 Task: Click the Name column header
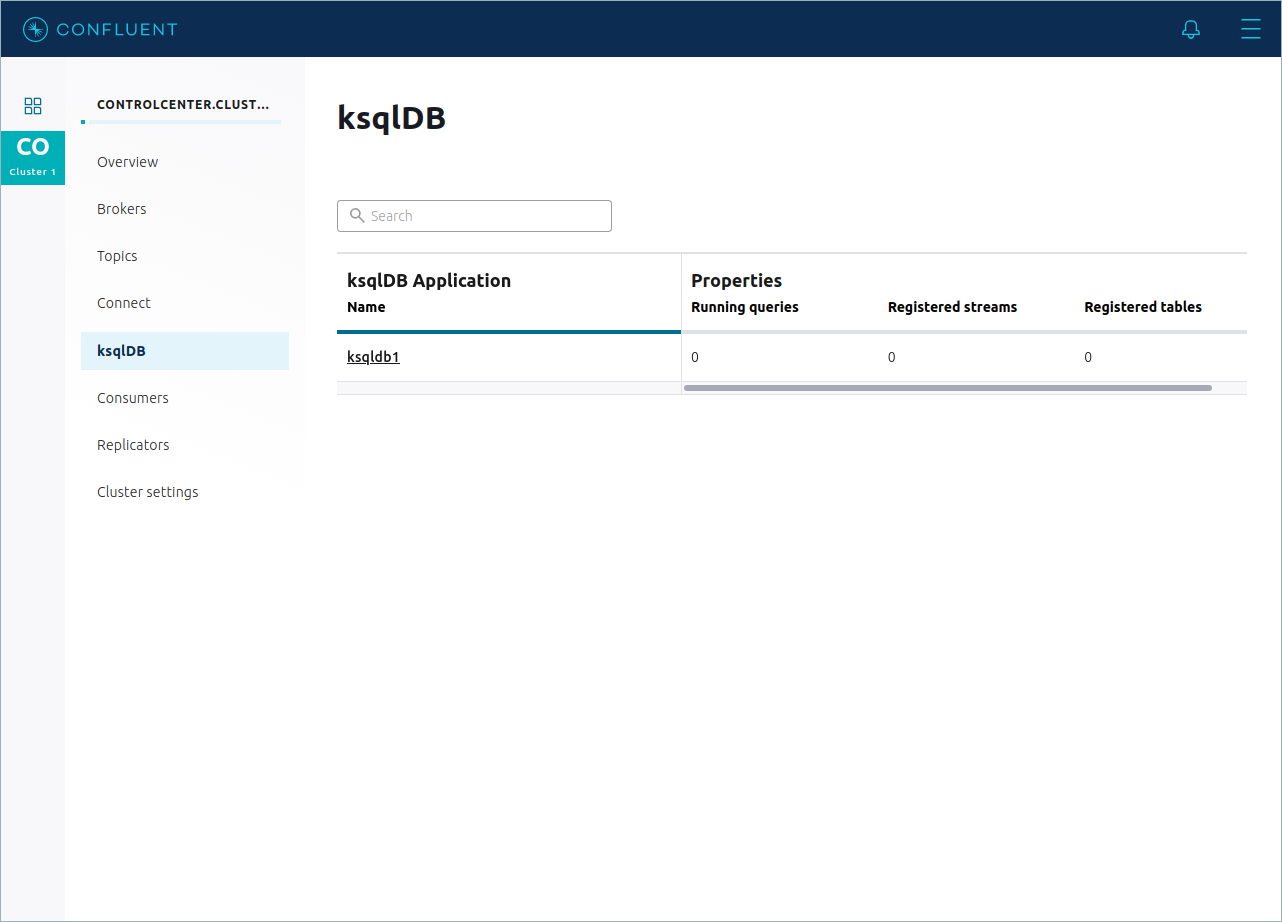pyautogui.click(x=366, y=307)
